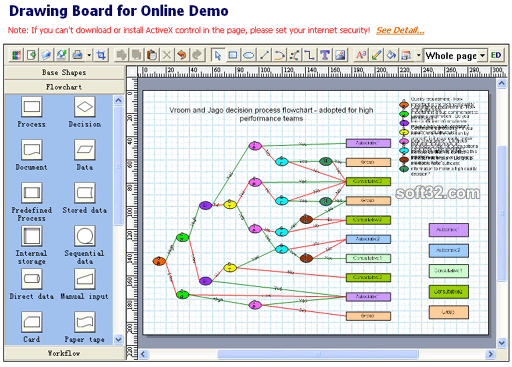Select the right-angle connector tool

310,55
